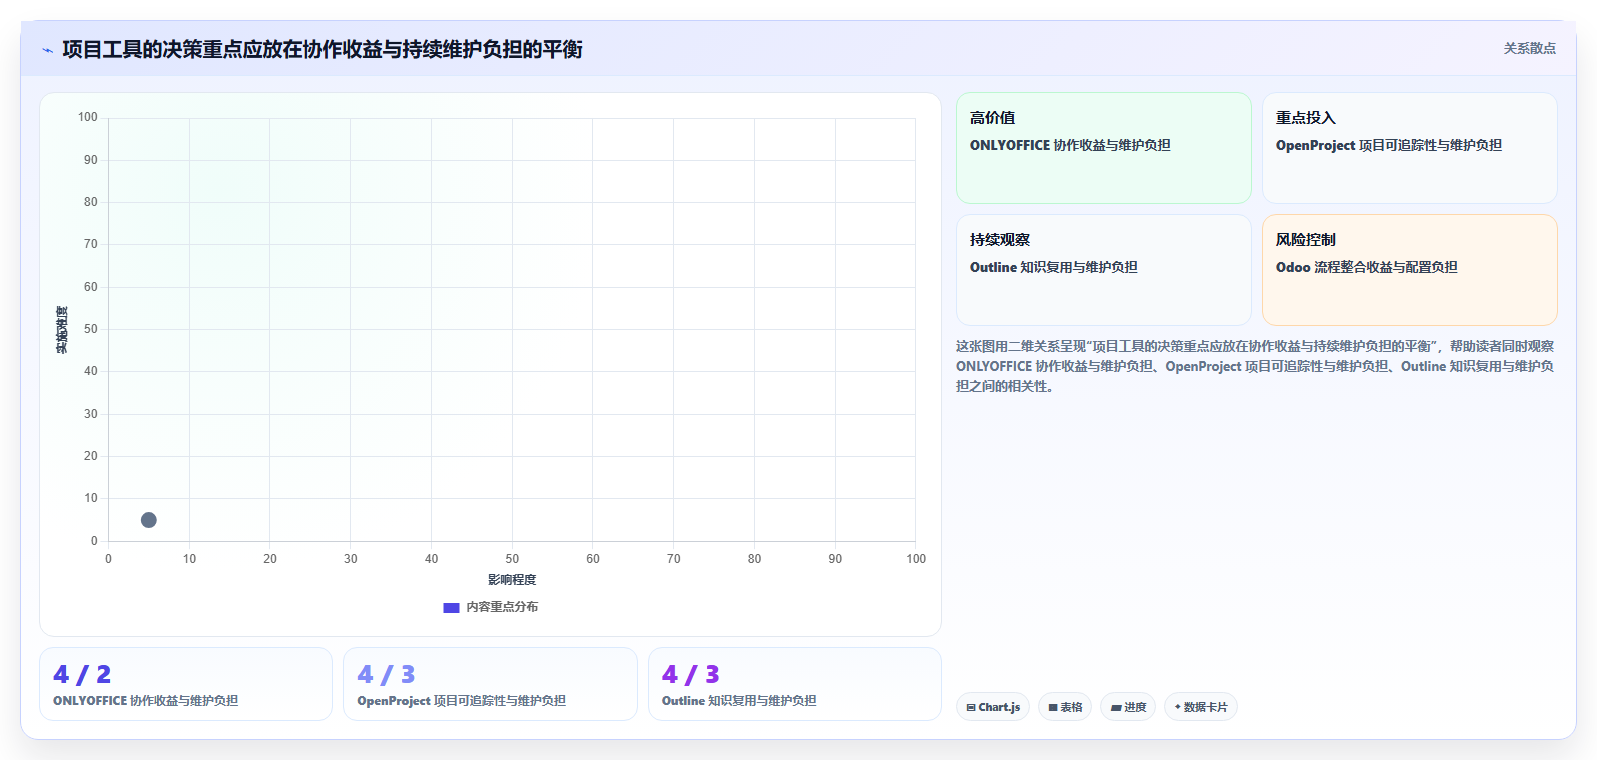This screenshot has width=1597, height=760.
Task: Click the 关系散点 label in header
Action: (x=1529, y=48)
